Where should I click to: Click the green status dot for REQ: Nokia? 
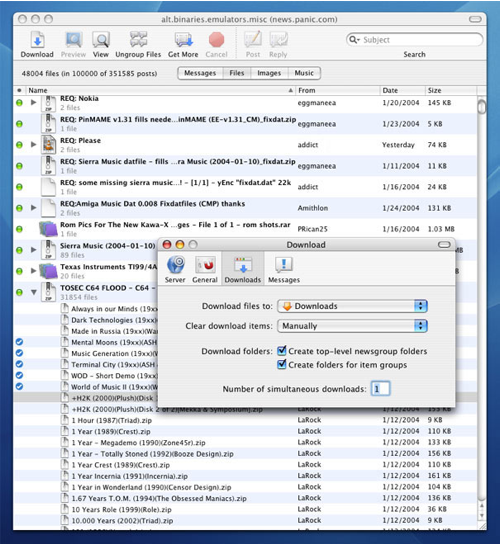(x=19, y=103)
